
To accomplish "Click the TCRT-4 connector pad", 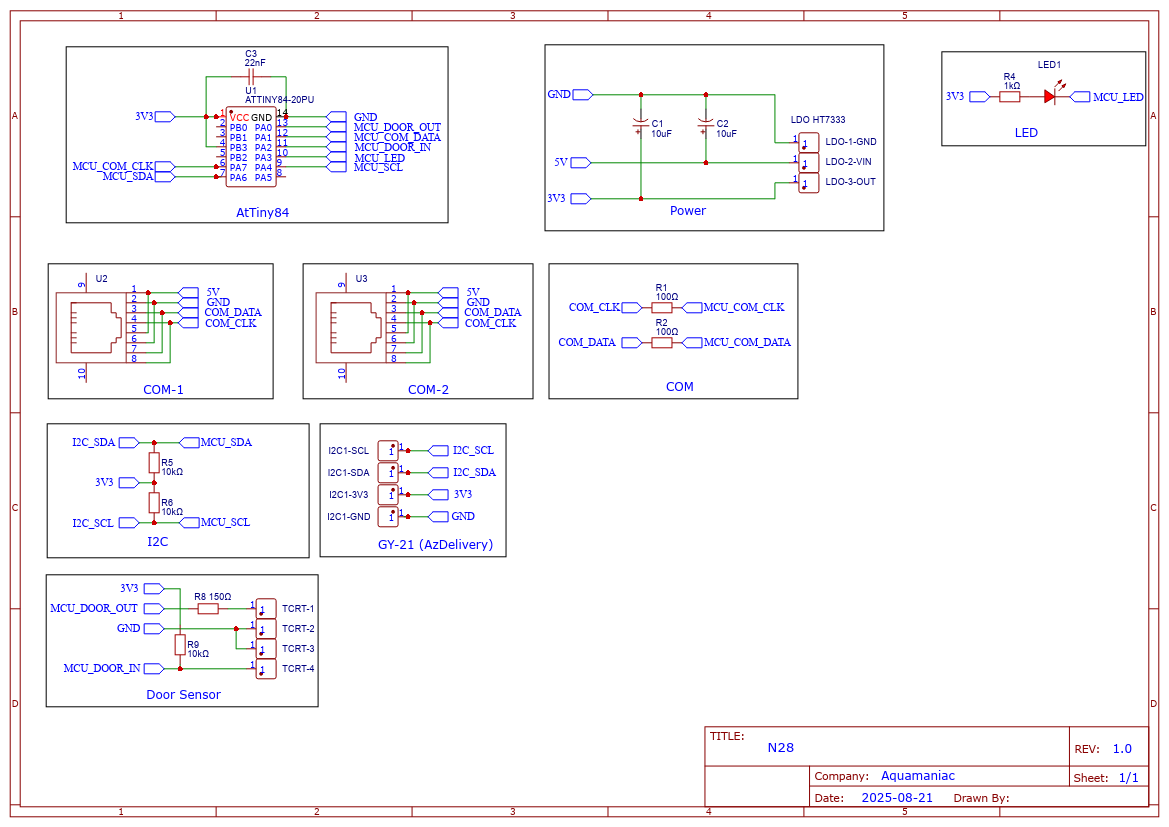I will 266,669.
